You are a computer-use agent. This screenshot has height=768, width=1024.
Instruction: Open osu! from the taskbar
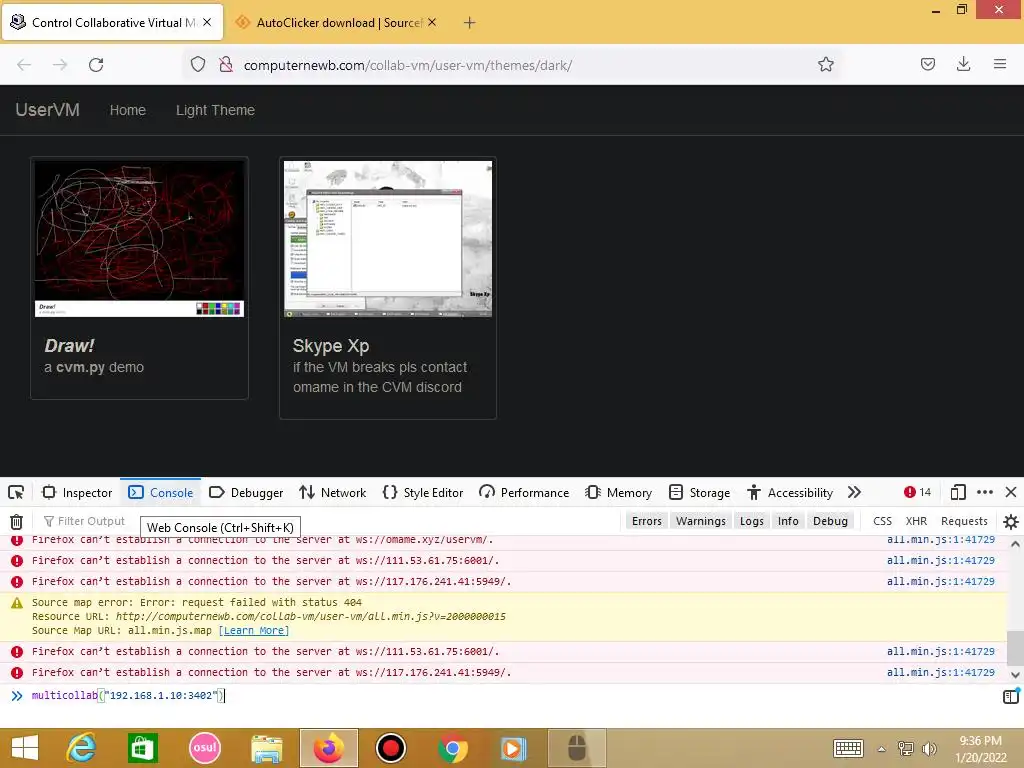point(205,748)
